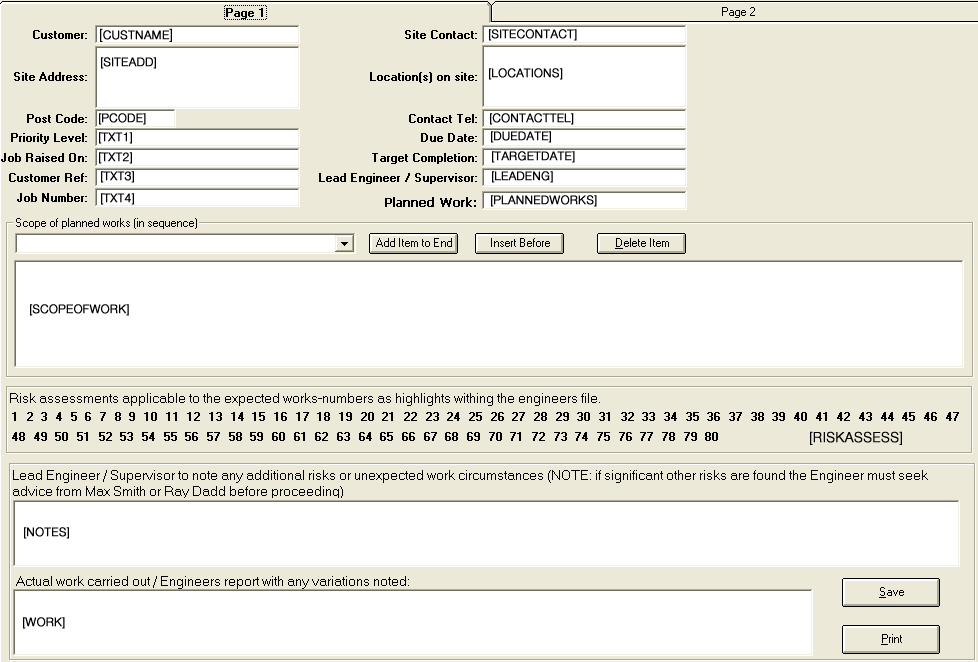
Task: Click the Site Contact field
Action: [x=584, y=35]
